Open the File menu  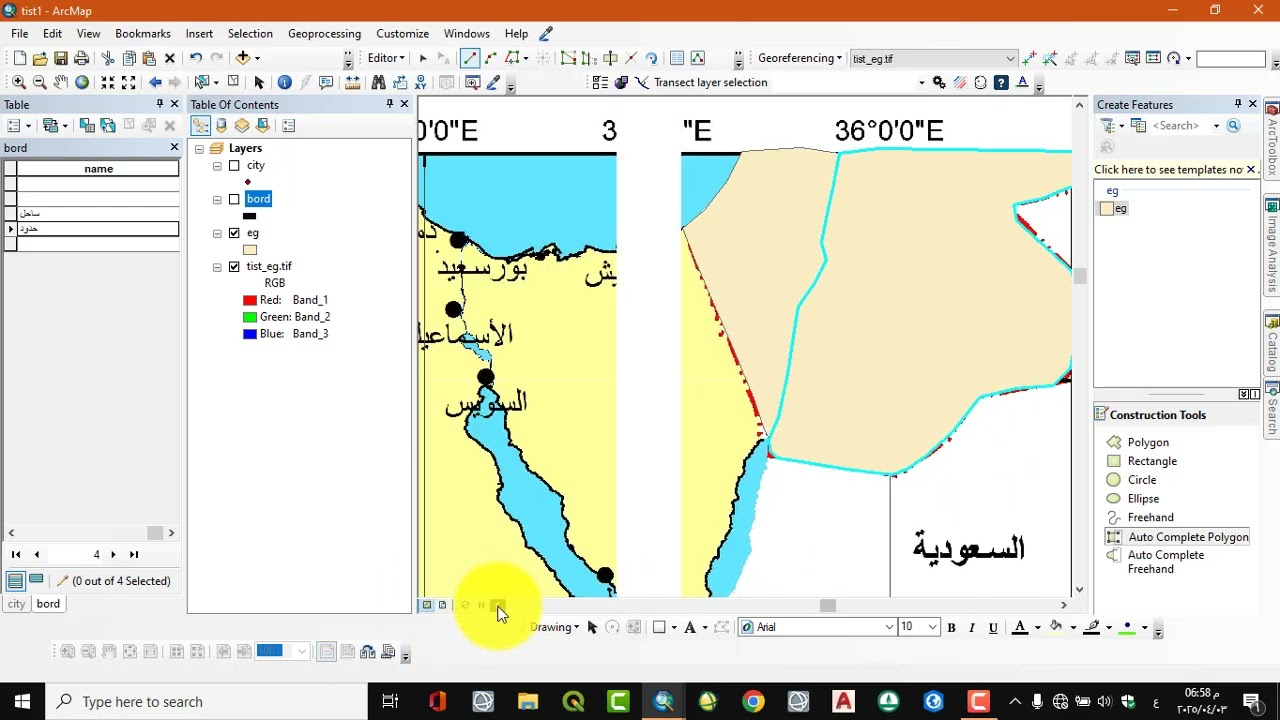(x=20, y=33)
